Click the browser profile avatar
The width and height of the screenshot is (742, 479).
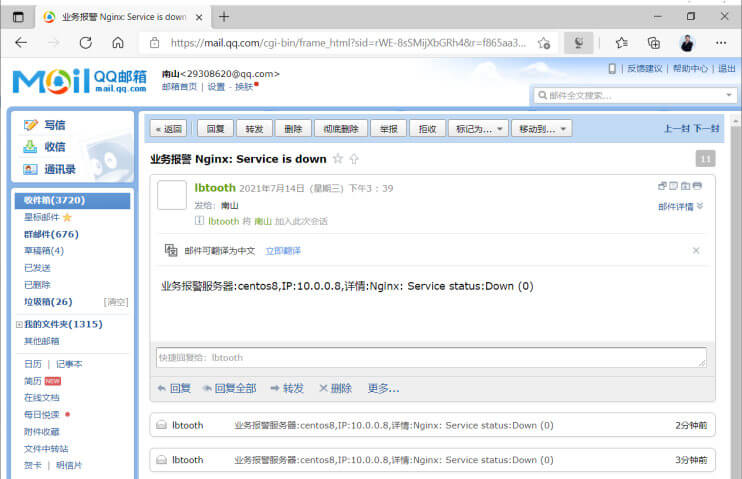(x=687, y=43)
